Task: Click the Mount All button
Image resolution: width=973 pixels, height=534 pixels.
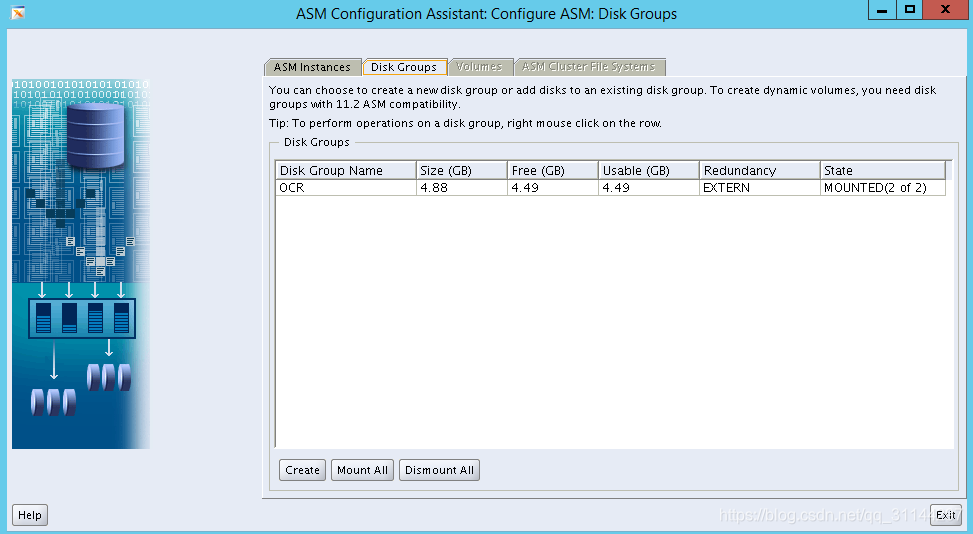Action: pyautogui.click(x=362, y=470)
